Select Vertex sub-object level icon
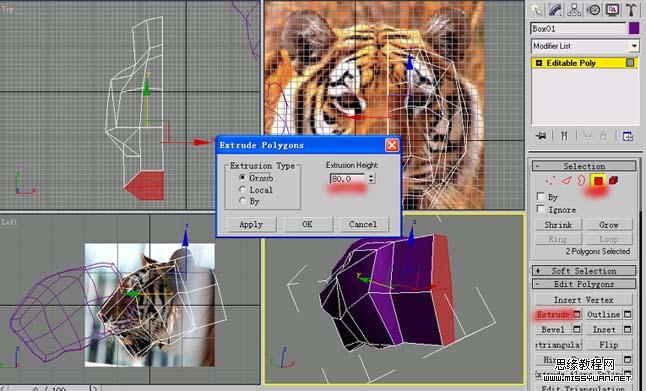This screenshot has height=391, width=646. (x=550, y=180)
